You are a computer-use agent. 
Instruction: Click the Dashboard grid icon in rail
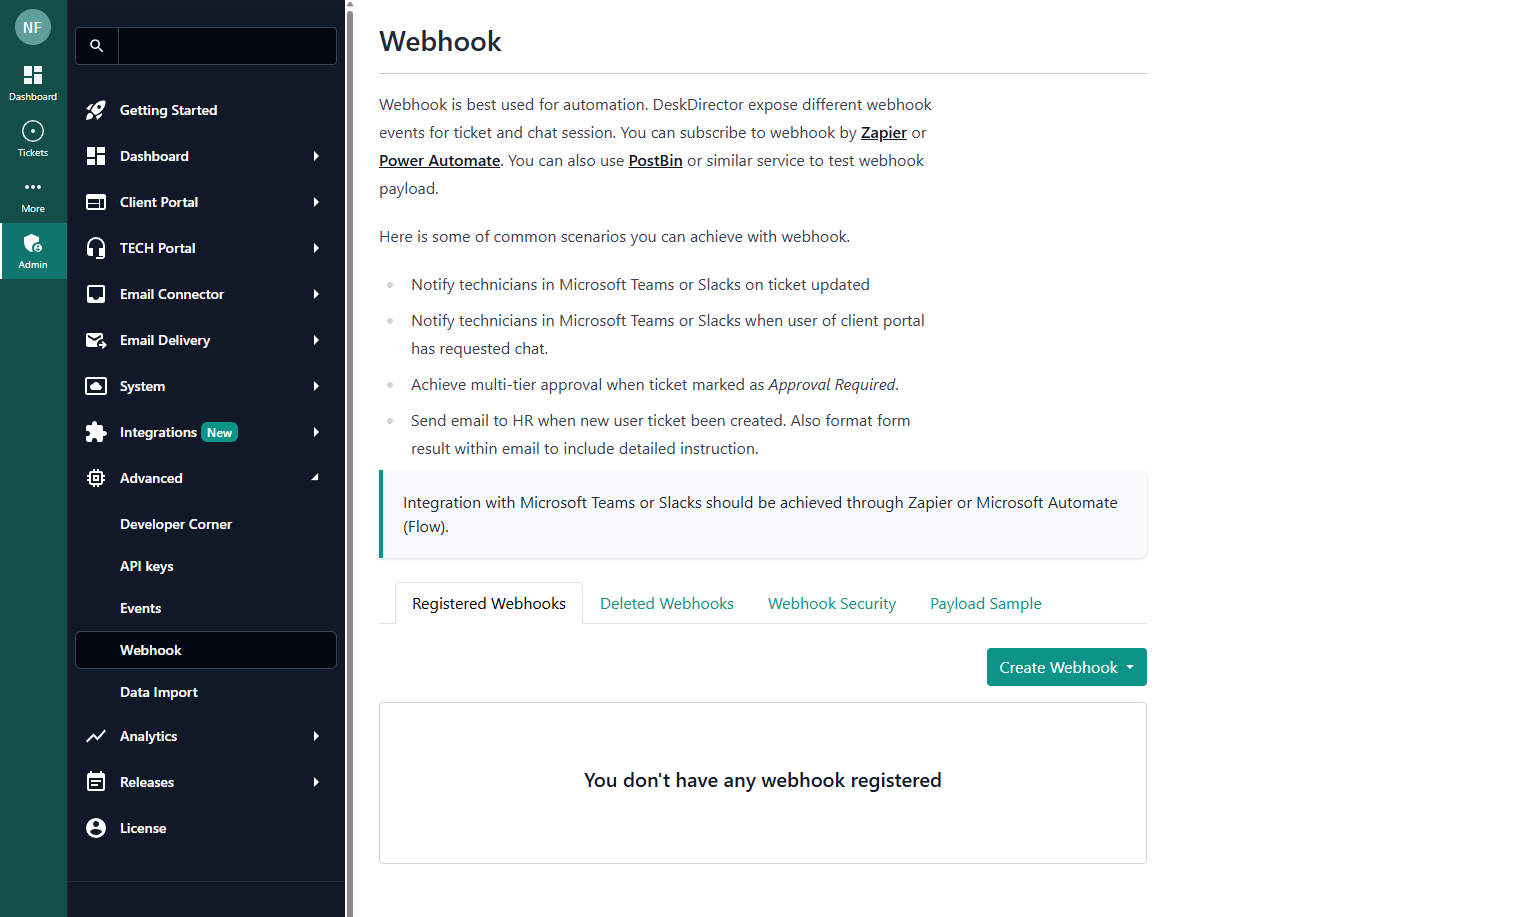(33, 75)
